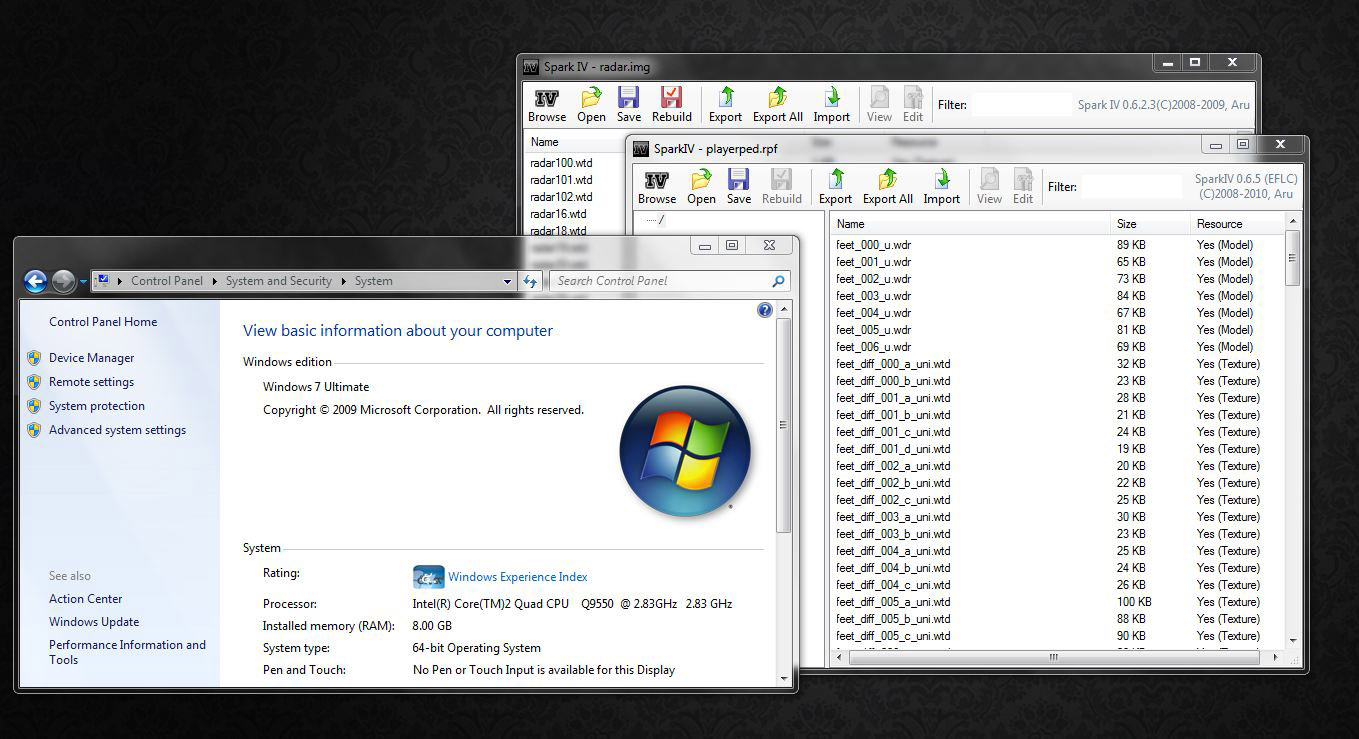The height and width of the screenshot is (739, 1359).
Task: Click Export All icon in playerped.rpf toolbar
Action: [887, 180]
